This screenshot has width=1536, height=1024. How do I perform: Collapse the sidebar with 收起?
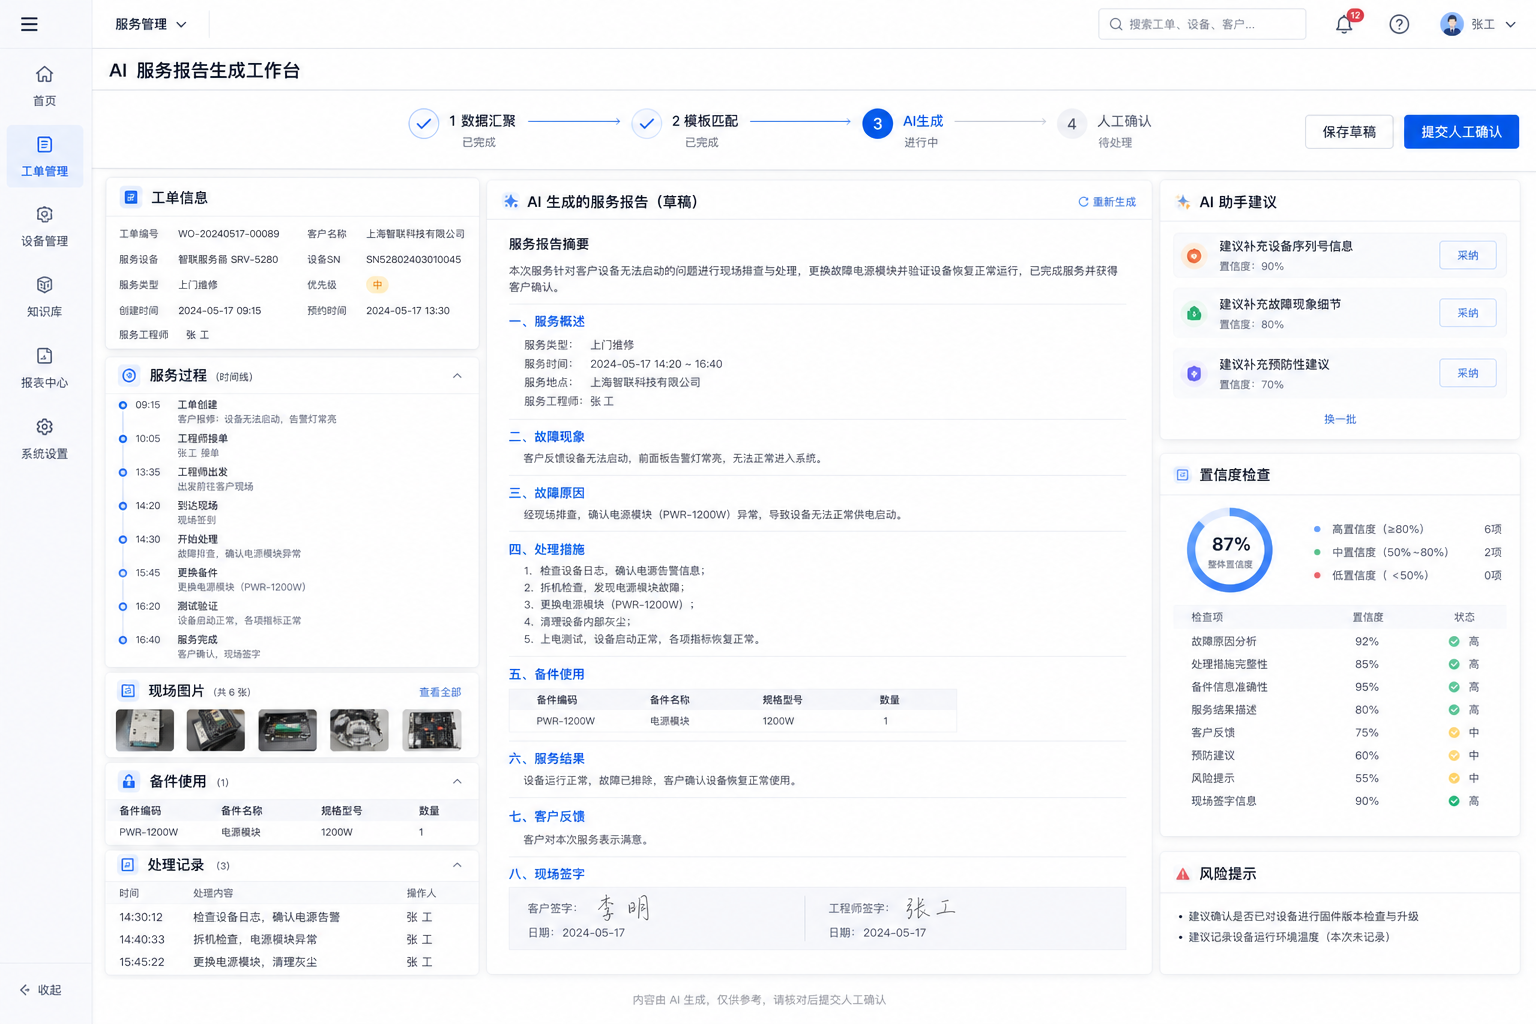point(41,990)
